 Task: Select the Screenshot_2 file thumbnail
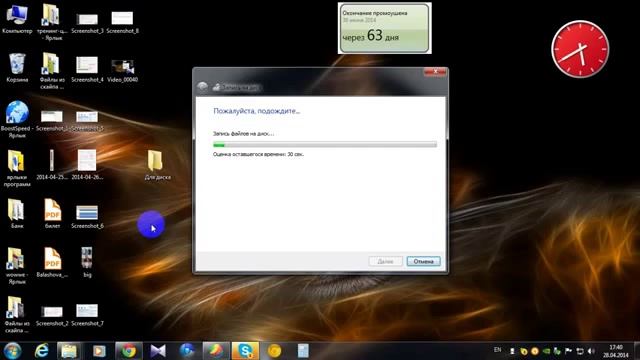[52, 315]
